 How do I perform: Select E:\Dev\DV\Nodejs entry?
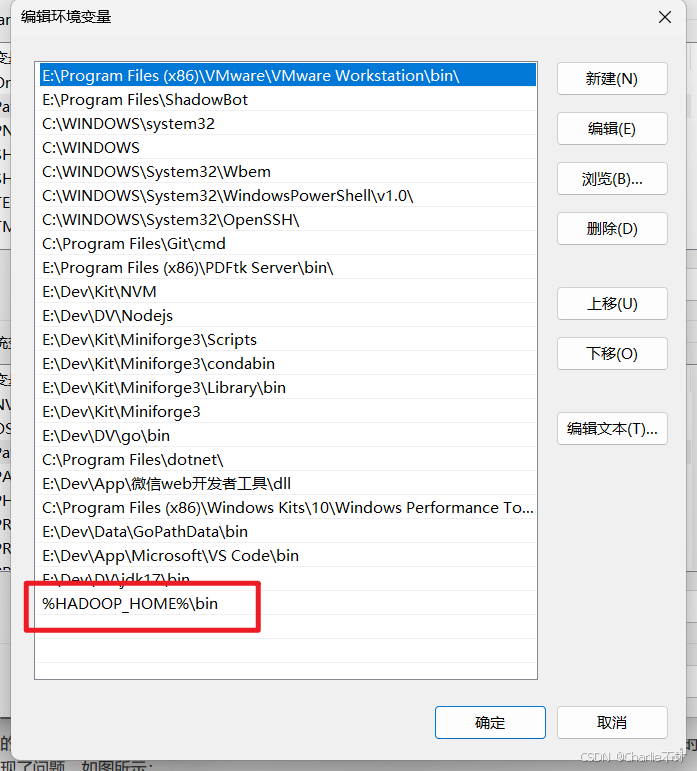pyautogui.click(x=286, y=316)
